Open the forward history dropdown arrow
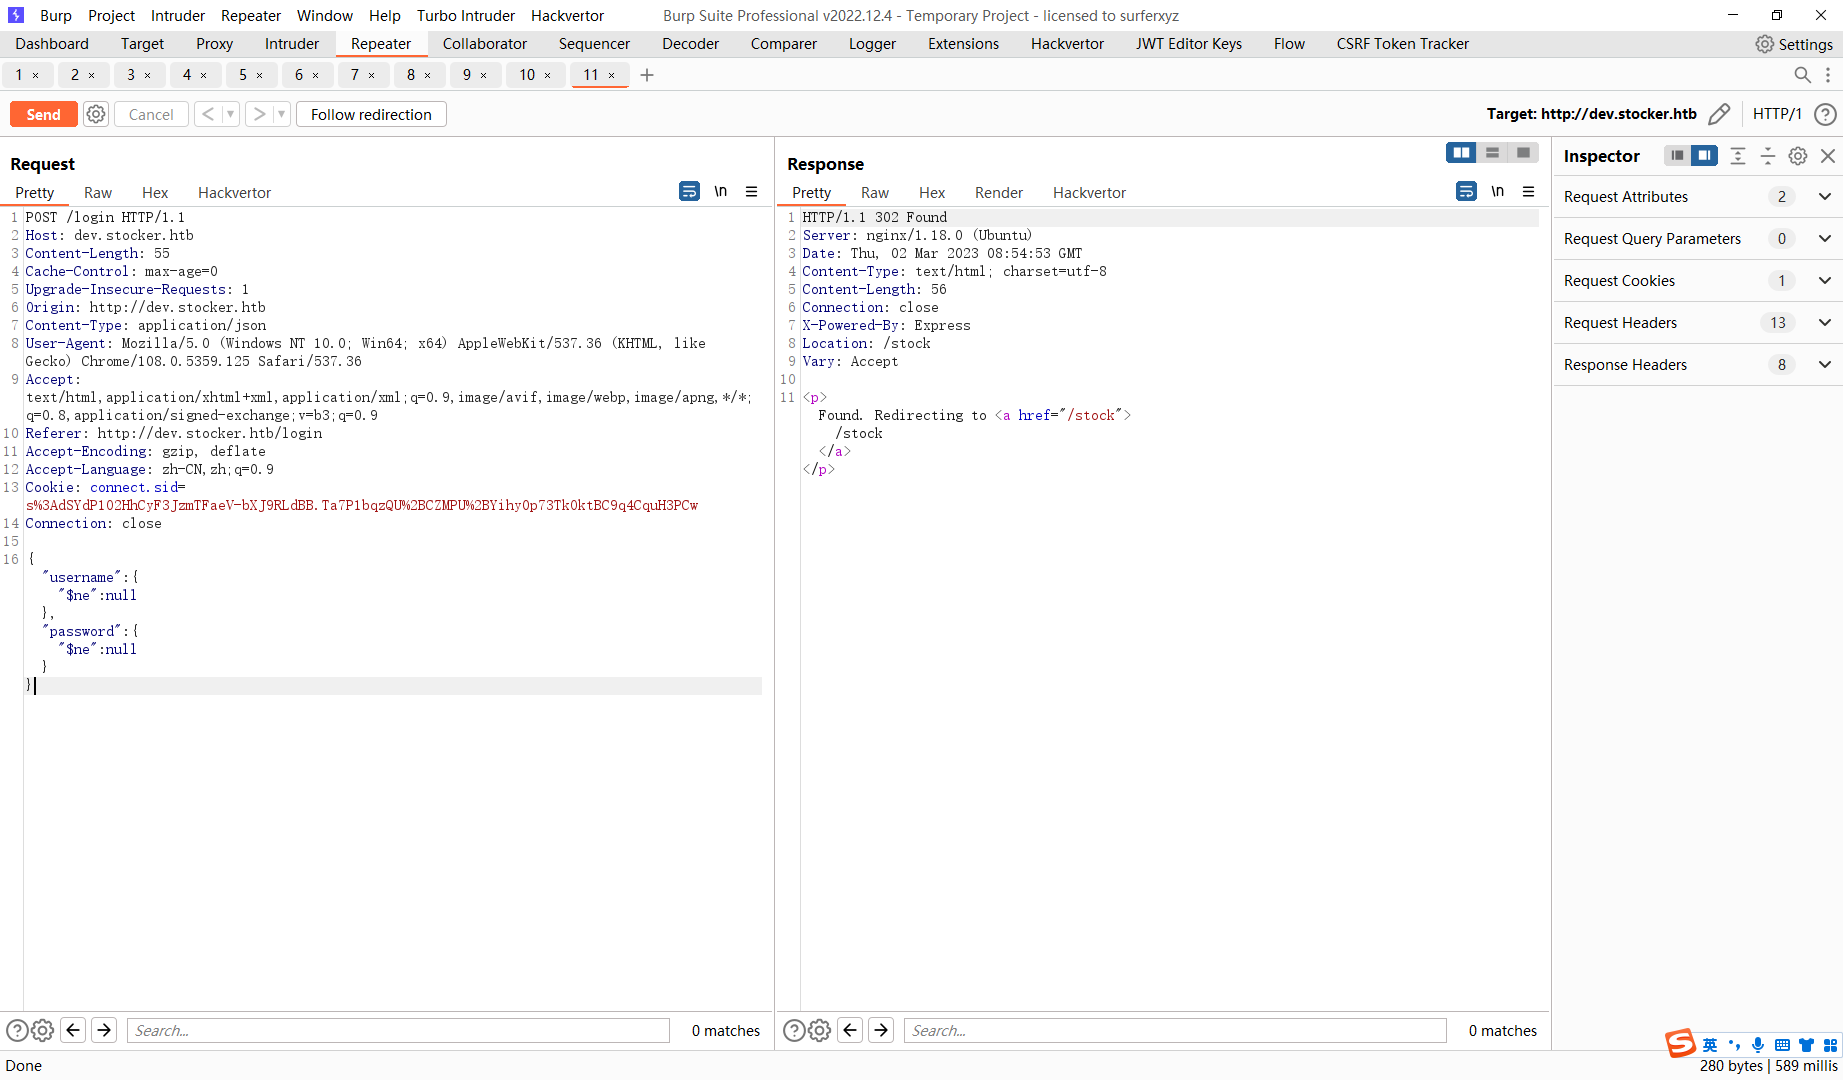Image resolution: width=1843 pixels, height=1080 pixels. [x=282, y=114]
